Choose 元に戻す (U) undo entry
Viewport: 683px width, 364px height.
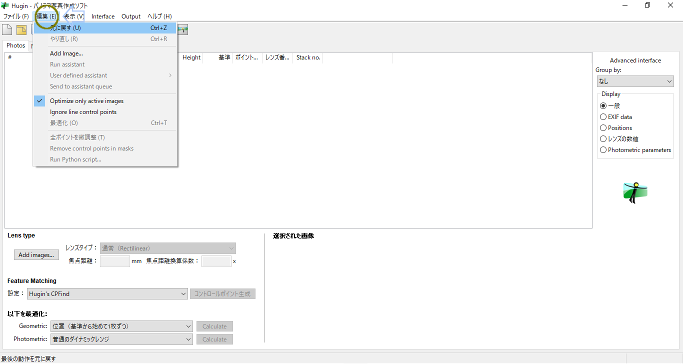(105, 27)
